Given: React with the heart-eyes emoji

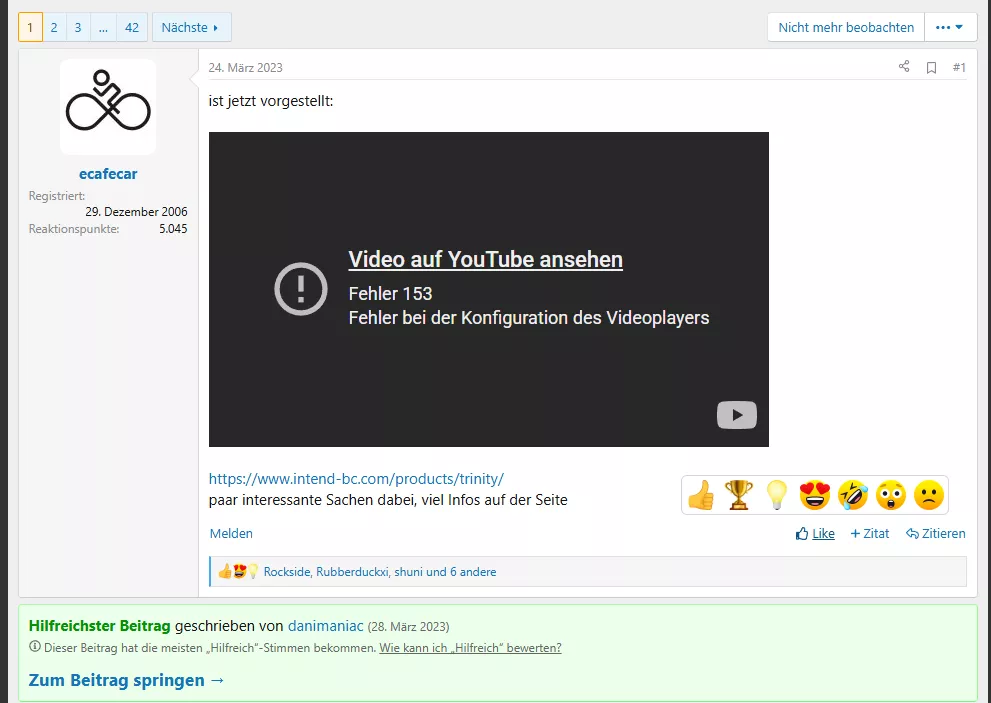Looking at the screenshot, I should pyautogui.click(x=815, y=495).
